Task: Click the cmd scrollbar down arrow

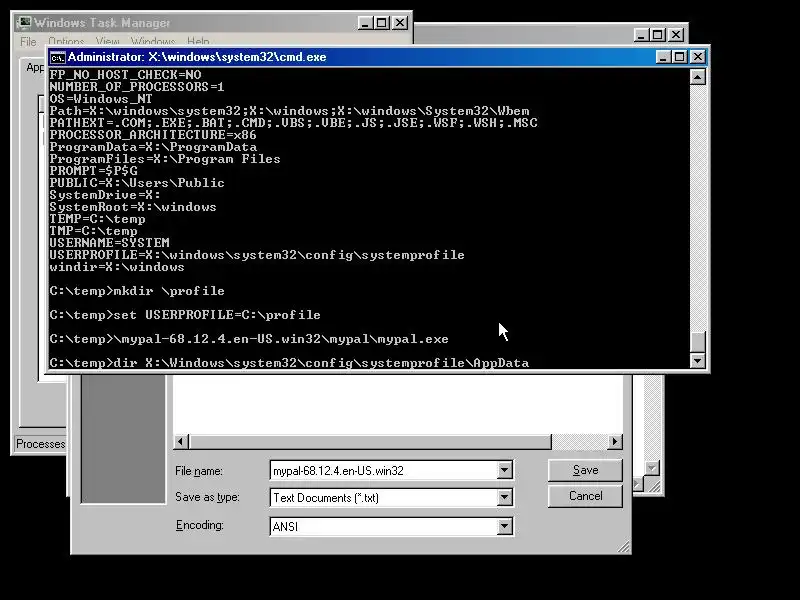Action: [697, 361]
